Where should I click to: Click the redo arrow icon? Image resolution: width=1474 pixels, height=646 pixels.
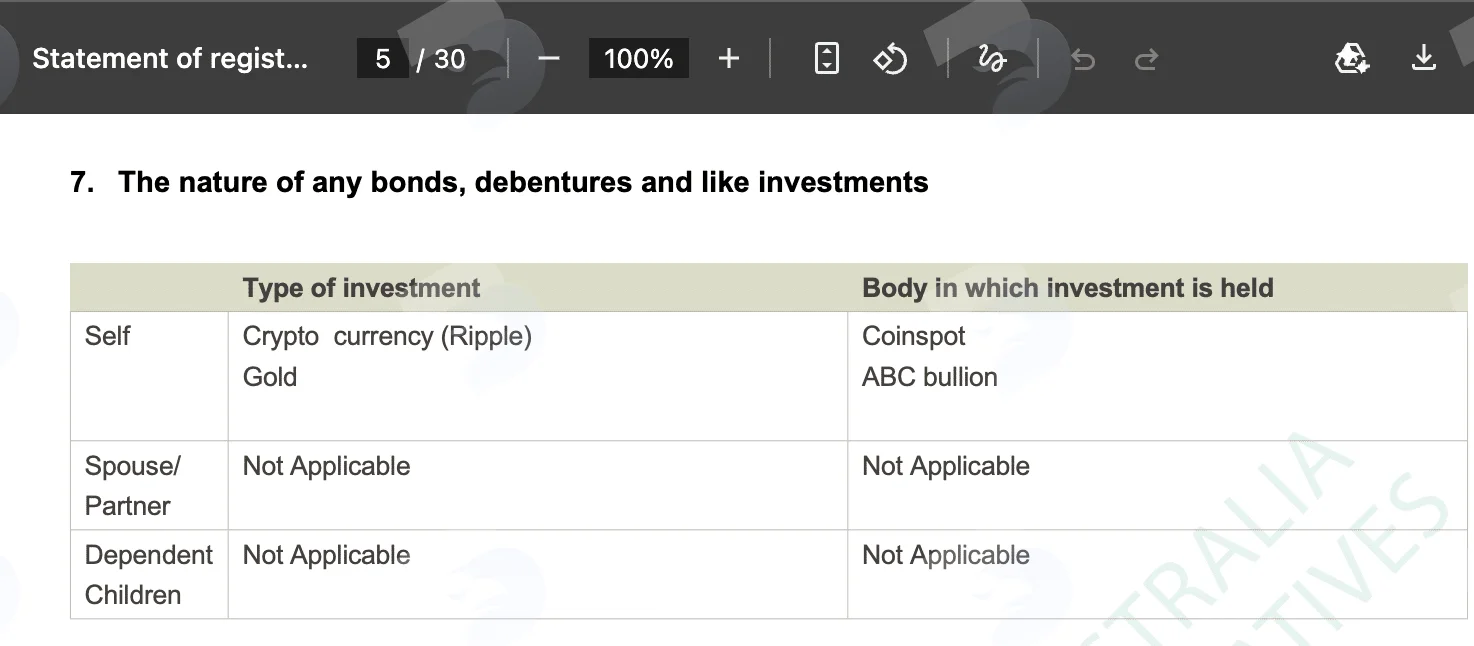pos(1146,60)
